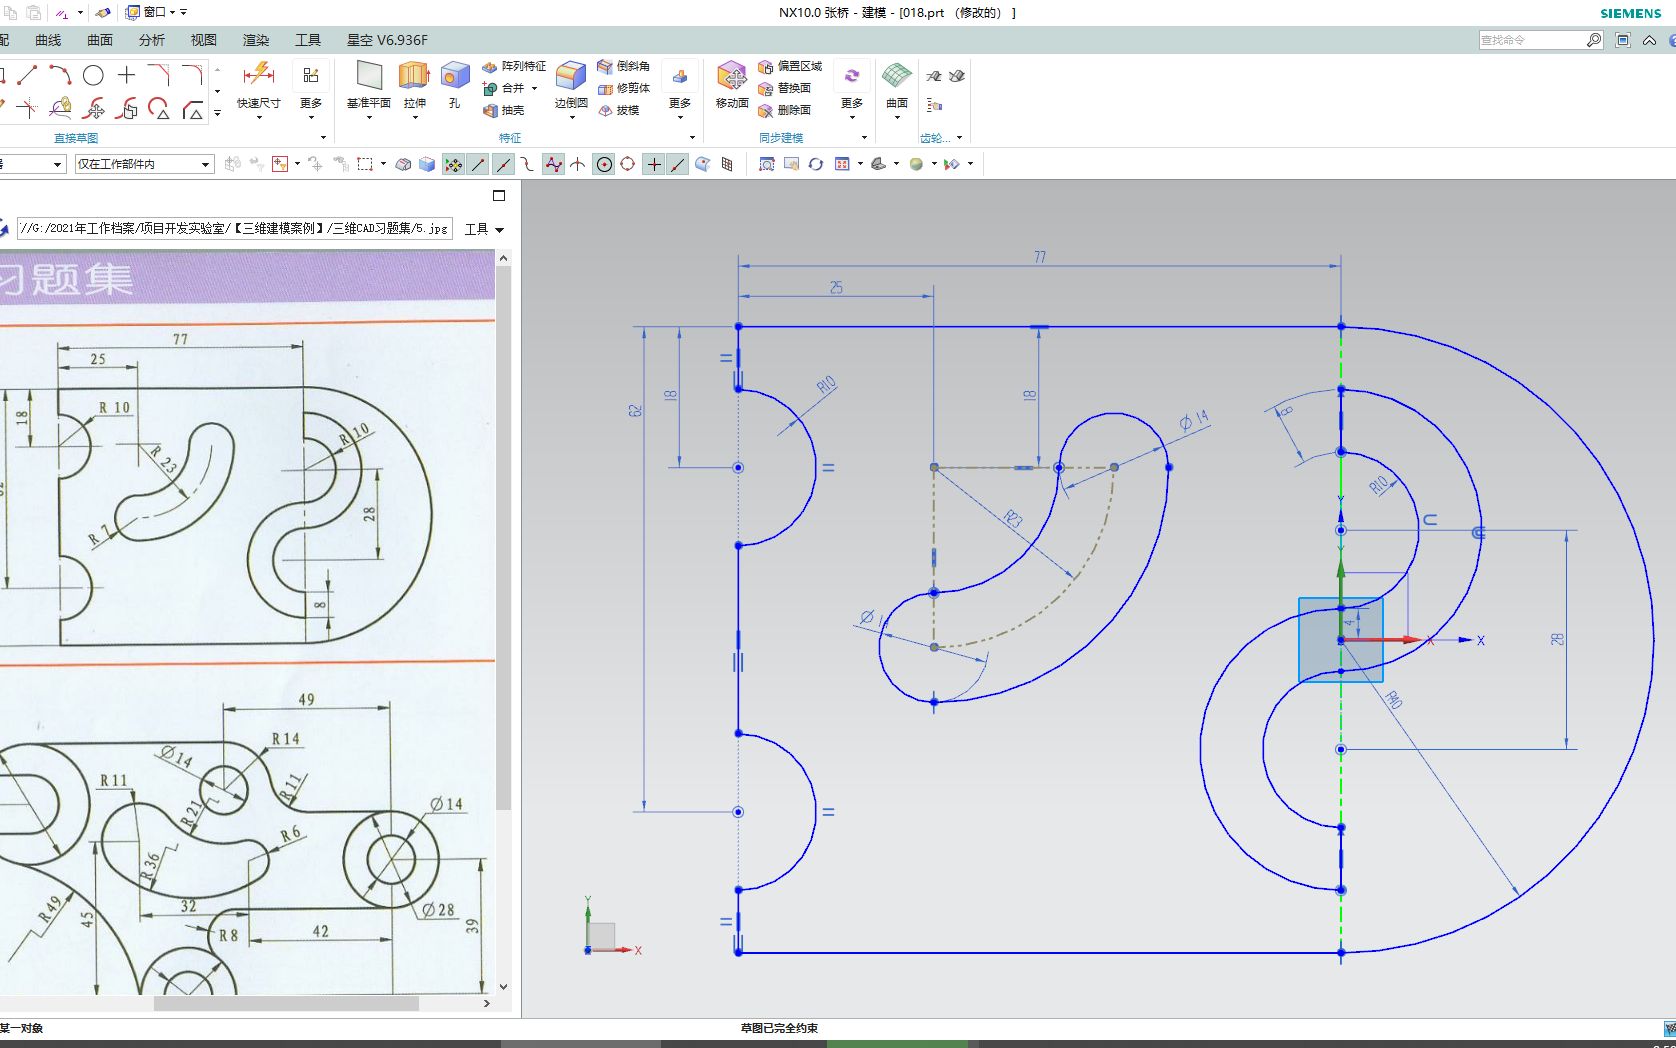This screenshot has width=1676, height=1048.
Task: Open the 仅在工作部件内 scope dropdown
Action: 205,164
